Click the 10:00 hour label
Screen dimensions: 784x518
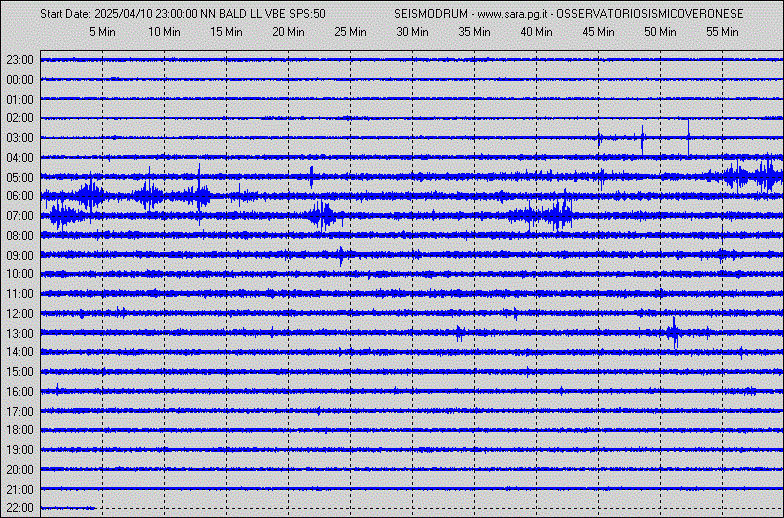coord(20,274)
